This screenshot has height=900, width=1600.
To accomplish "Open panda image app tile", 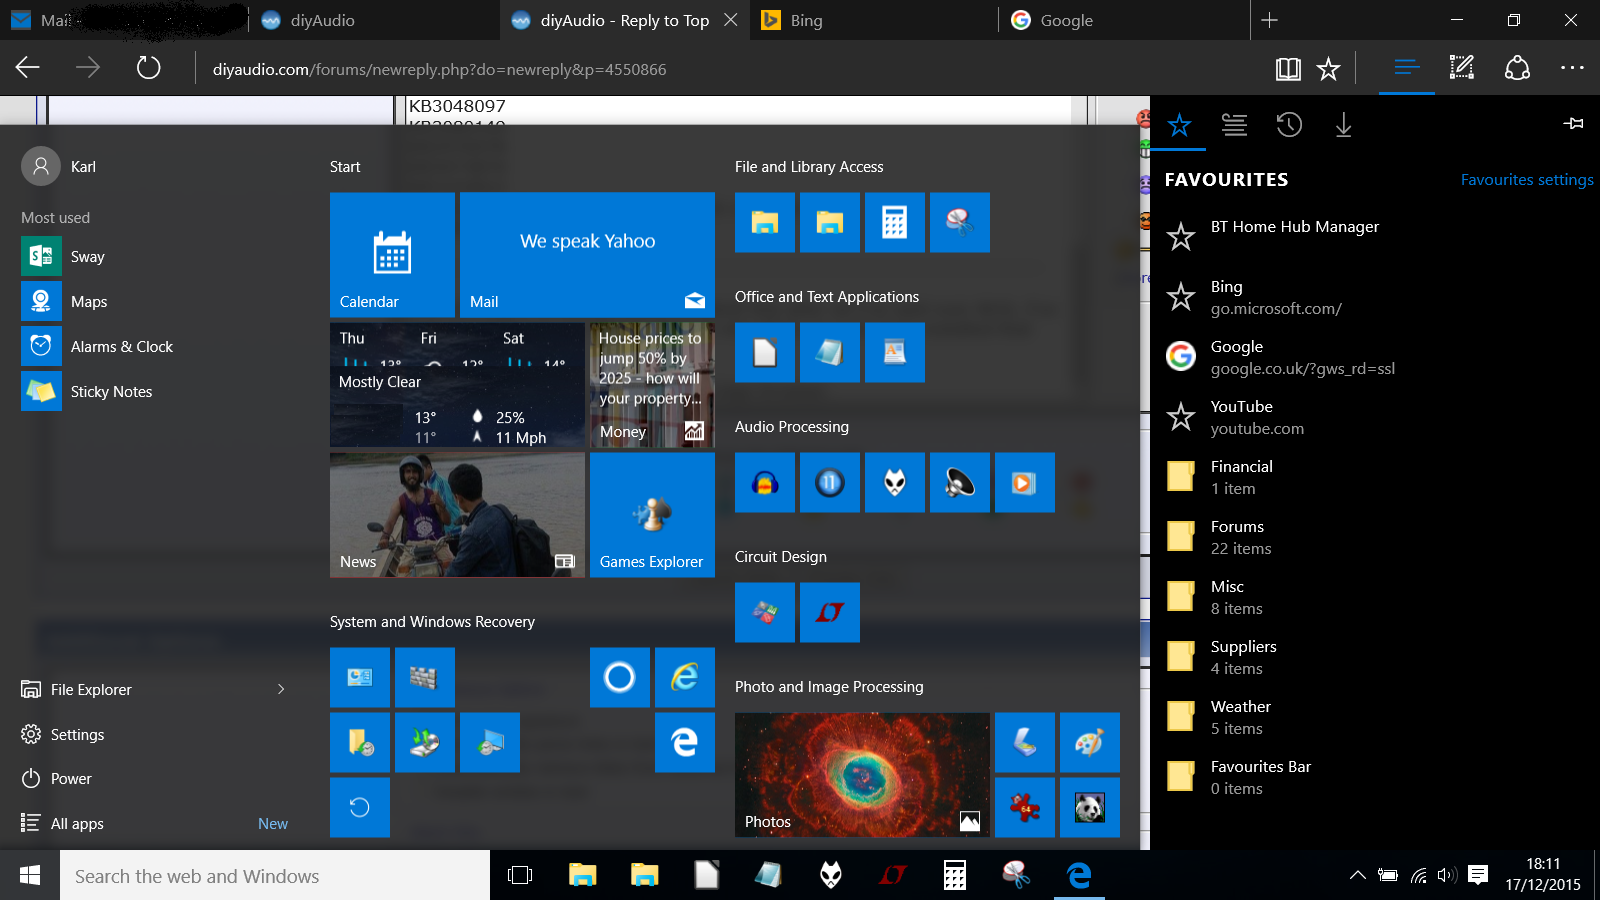I will 1090,808.
